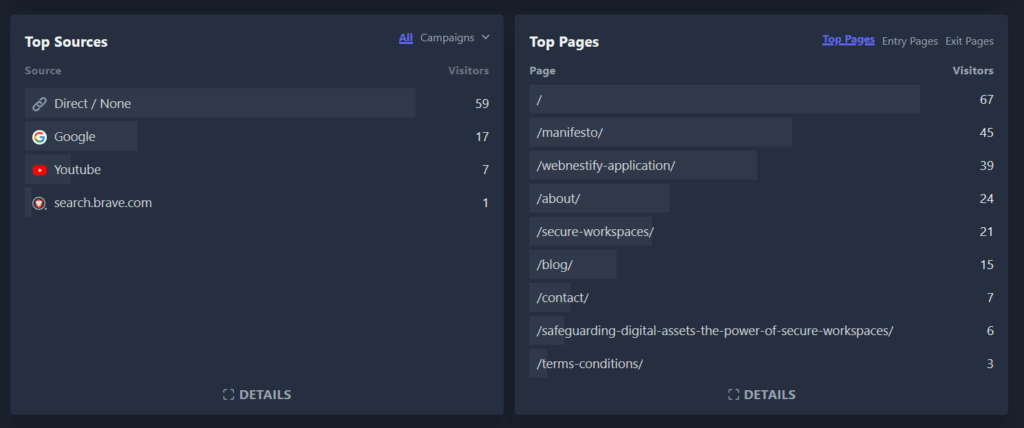Screen dimensions: 1024x428
Task: Switch to the Entry Pages tab
Action: pyautogui.click(x=909, y=41)
